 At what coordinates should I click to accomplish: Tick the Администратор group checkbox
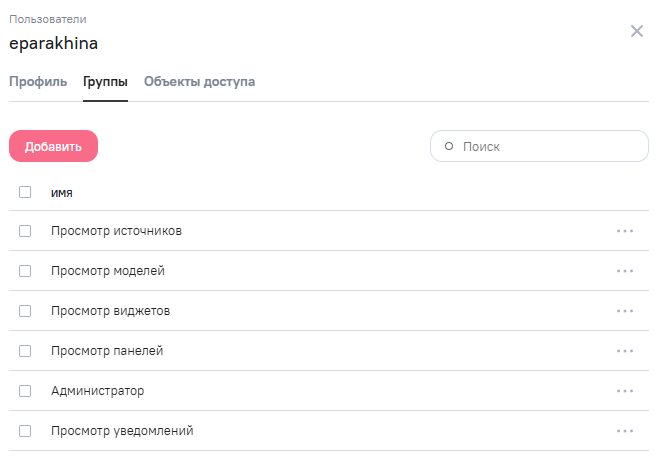pyautogui.click(x=25, y=391)
